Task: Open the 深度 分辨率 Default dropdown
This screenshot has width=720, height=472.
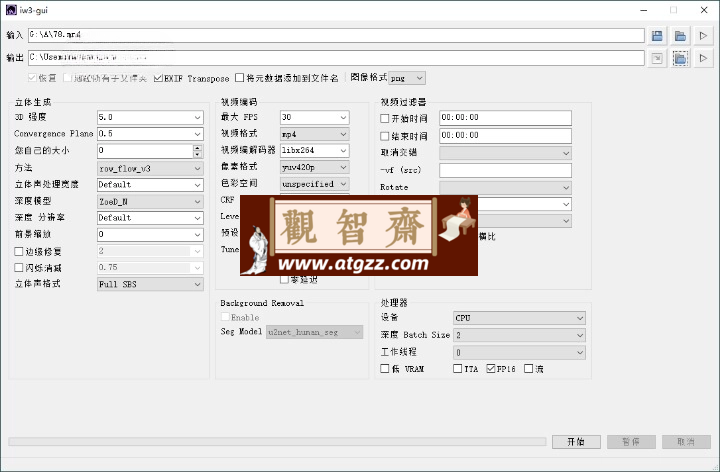Action: (x=150, y=218)
